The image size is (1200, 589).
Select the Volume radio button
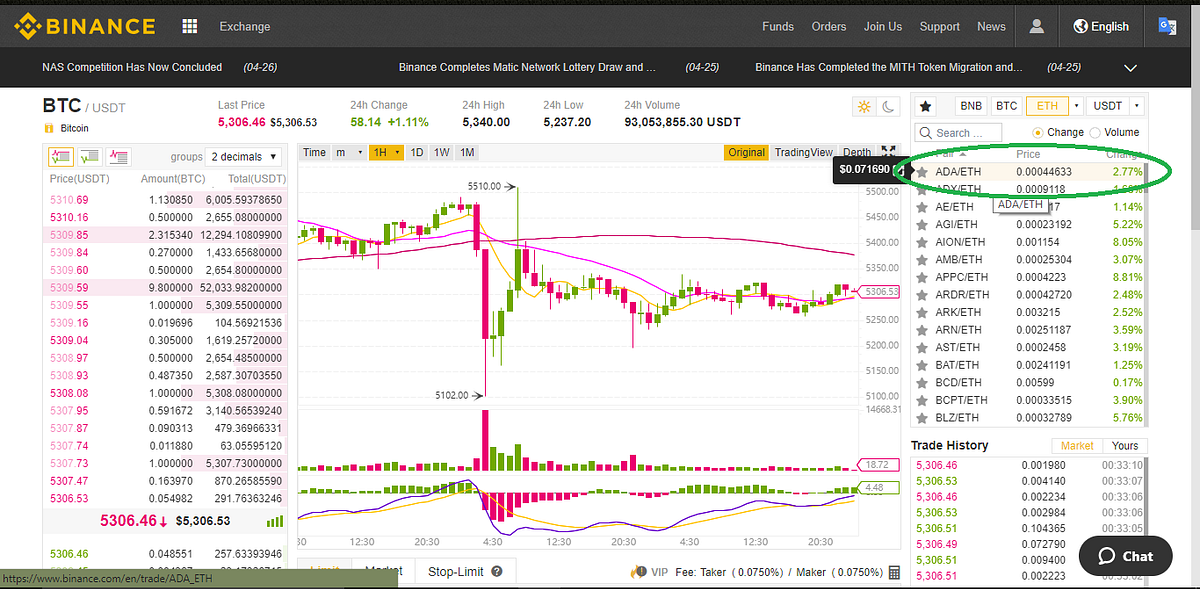tap(1095, 132)
